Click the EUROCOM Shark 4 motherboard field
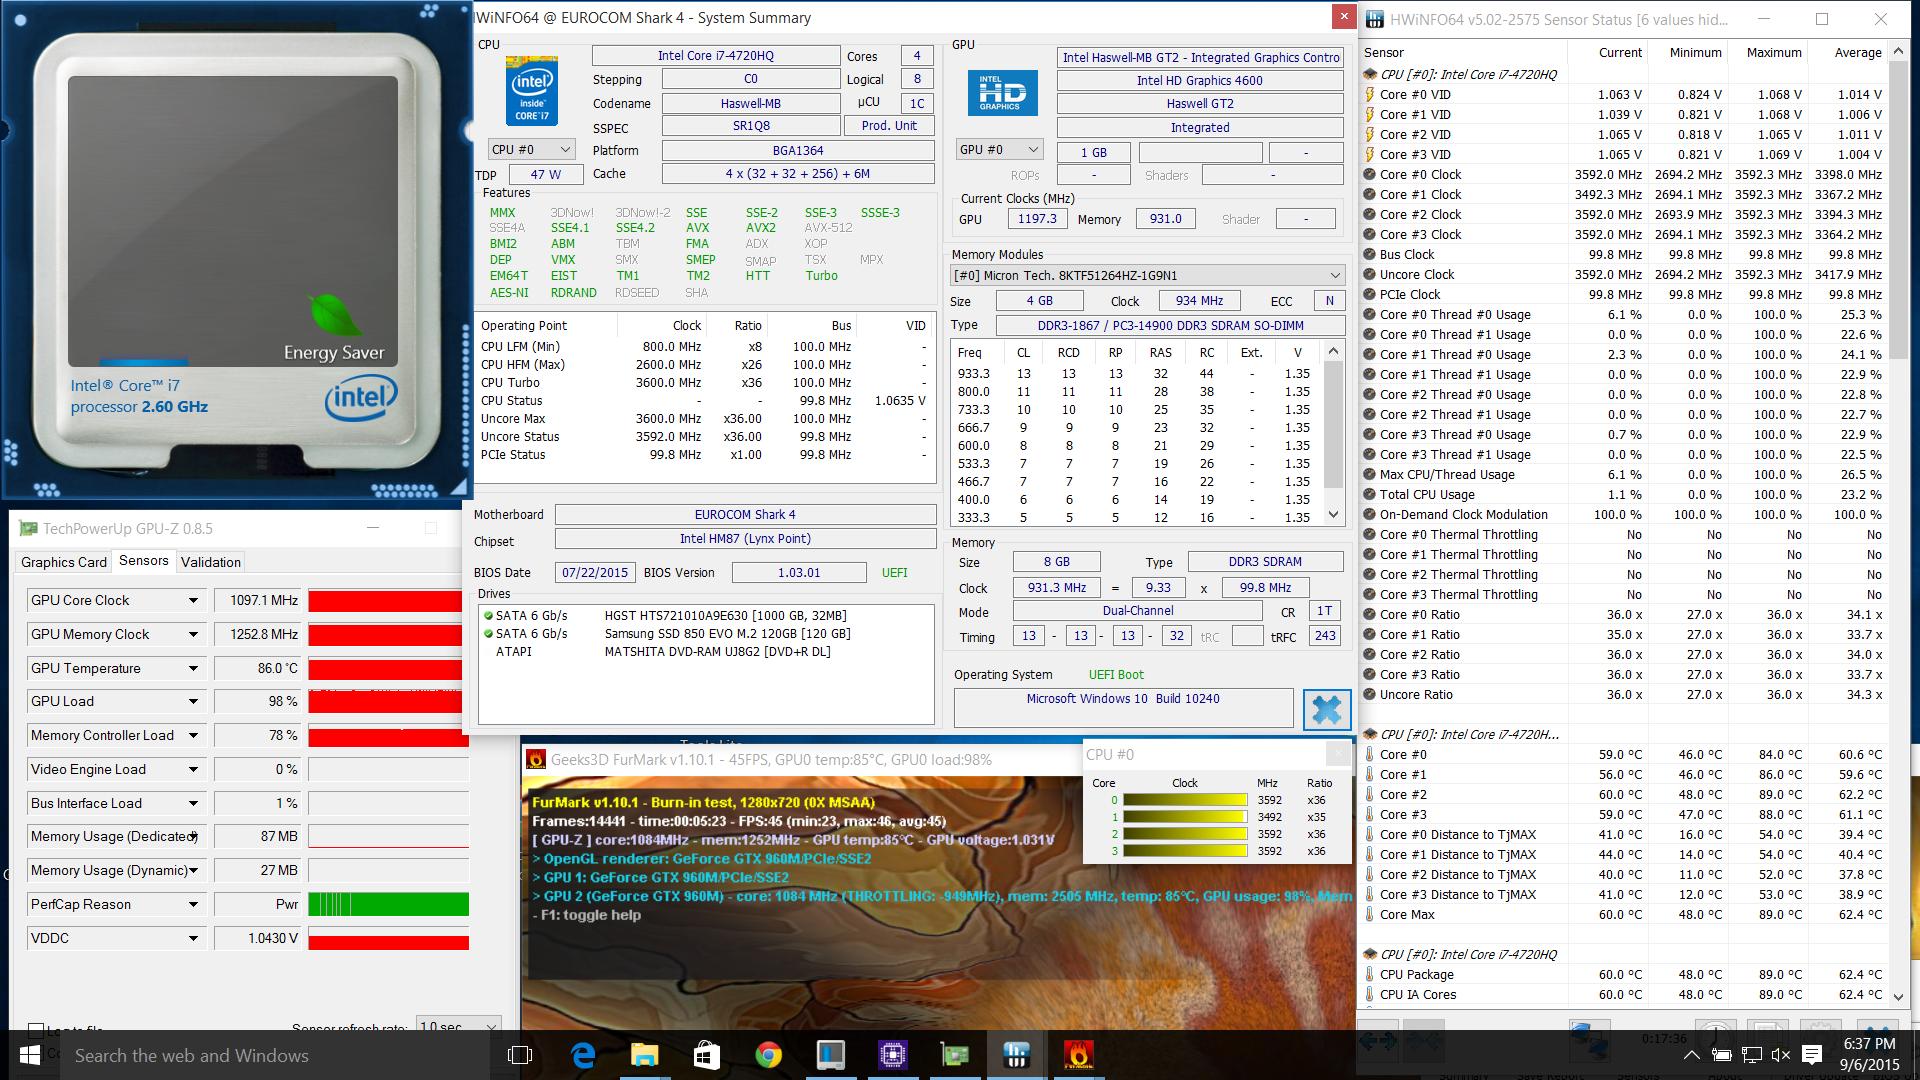This screenshot has height=1080, width=1920. [x=745, y=515]
